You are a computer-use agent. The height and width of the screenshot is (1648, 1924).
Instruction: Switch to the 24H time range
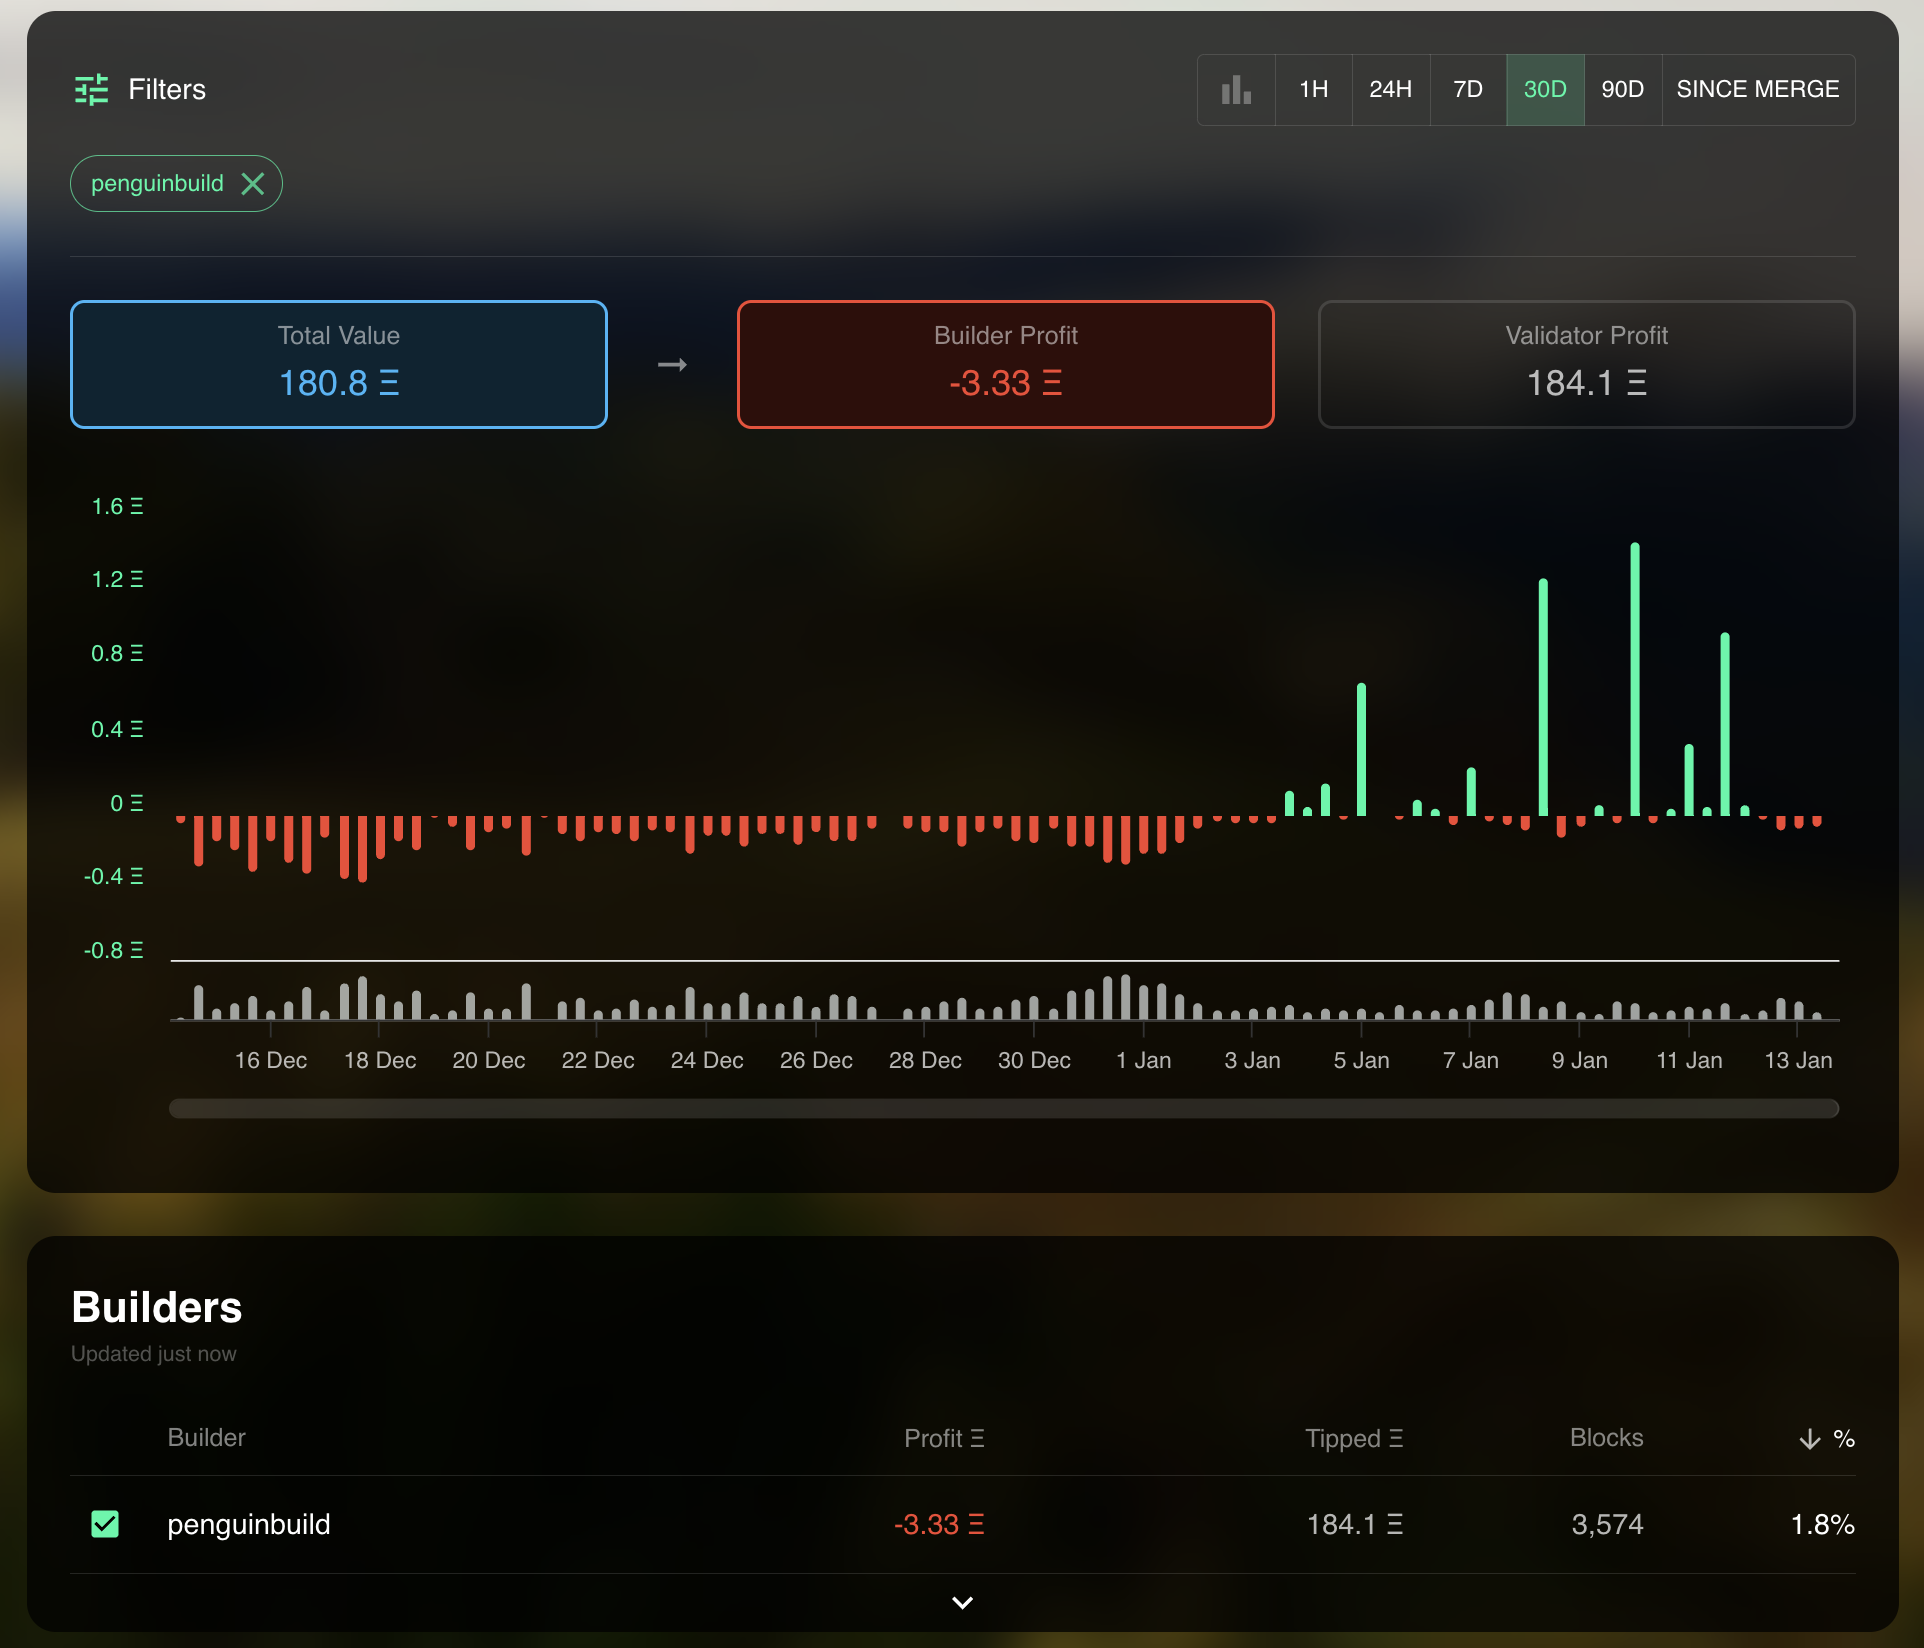[1390, 90]
